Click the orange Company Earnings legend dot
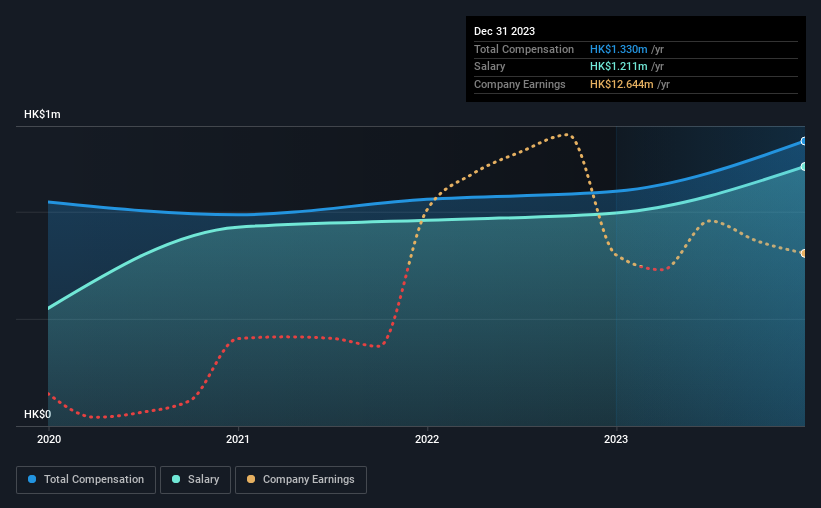 251,479
